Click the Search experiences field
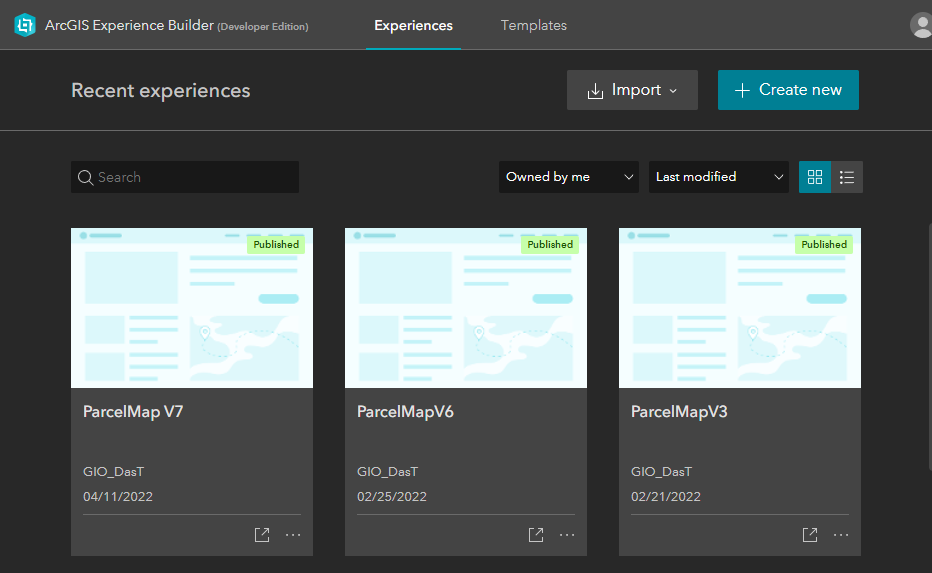 point(185,177)
